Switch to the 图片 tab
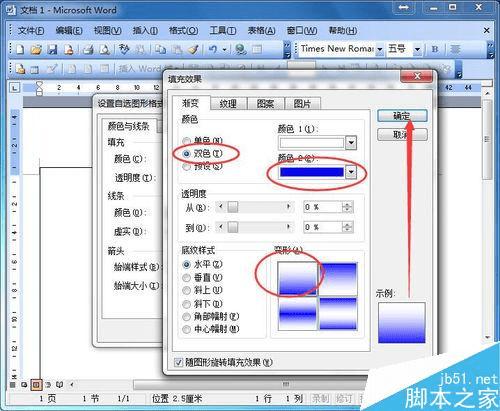 [x=302, y=104]
